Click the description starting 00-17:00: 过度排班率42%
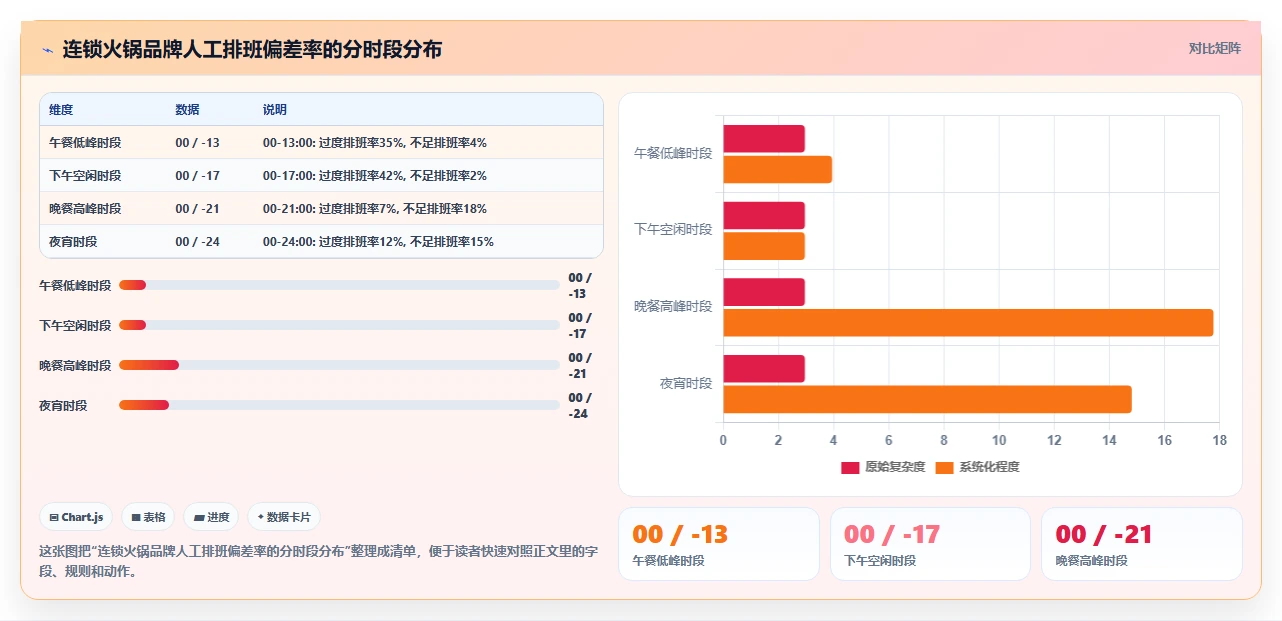The height and width of the screenshot is (621, 1282). point(375,176)
